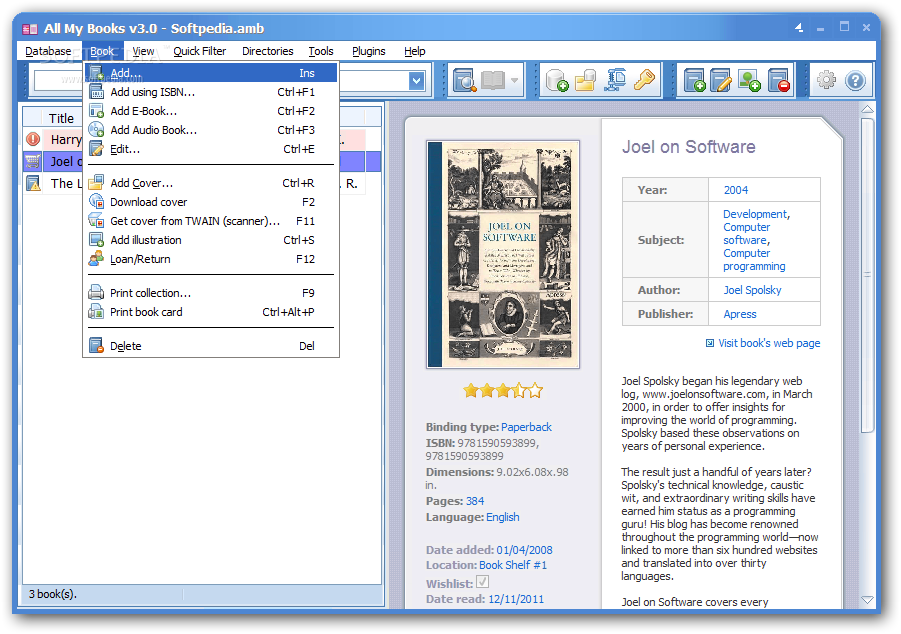Image resolution: width=901 pixels, height=634 pixels.
Task: Open the Plugins menu
Action: 368,51
